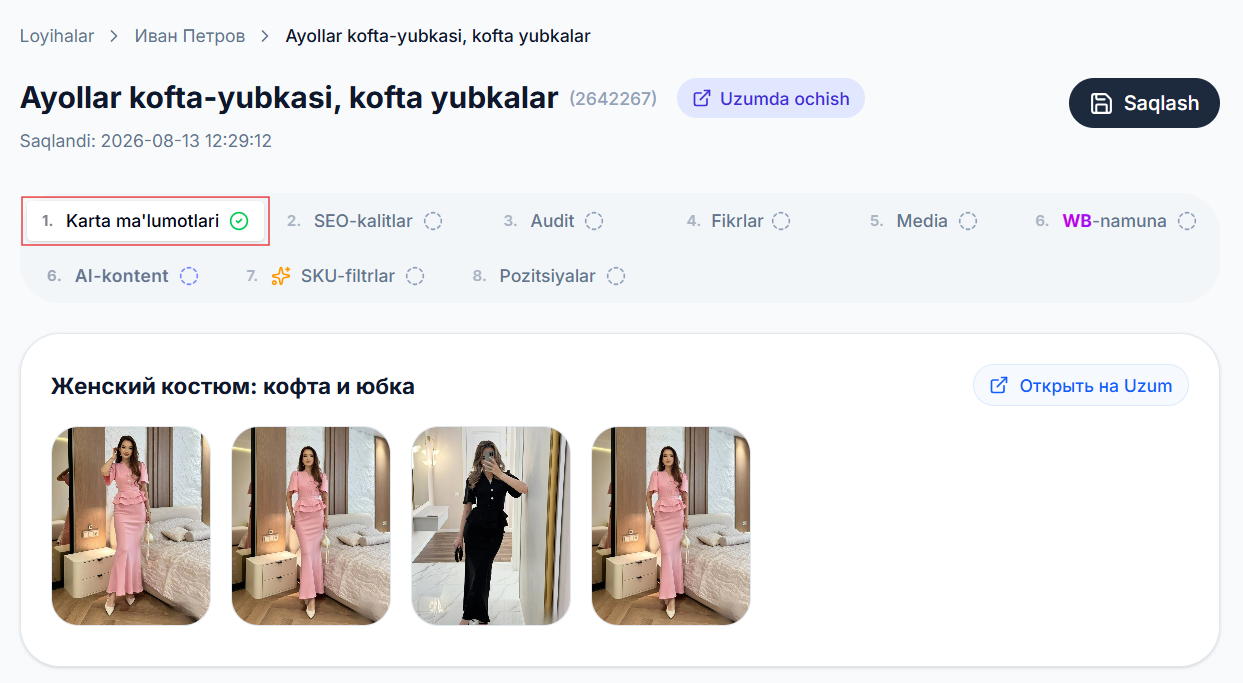Click the Saqlash save button
The width and height of the screenshot is (1243, 683).
(1144, 103)
